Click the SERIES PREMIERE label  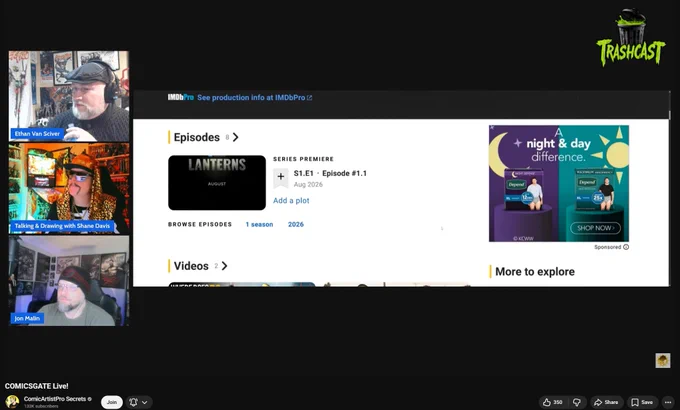(303, 159)
